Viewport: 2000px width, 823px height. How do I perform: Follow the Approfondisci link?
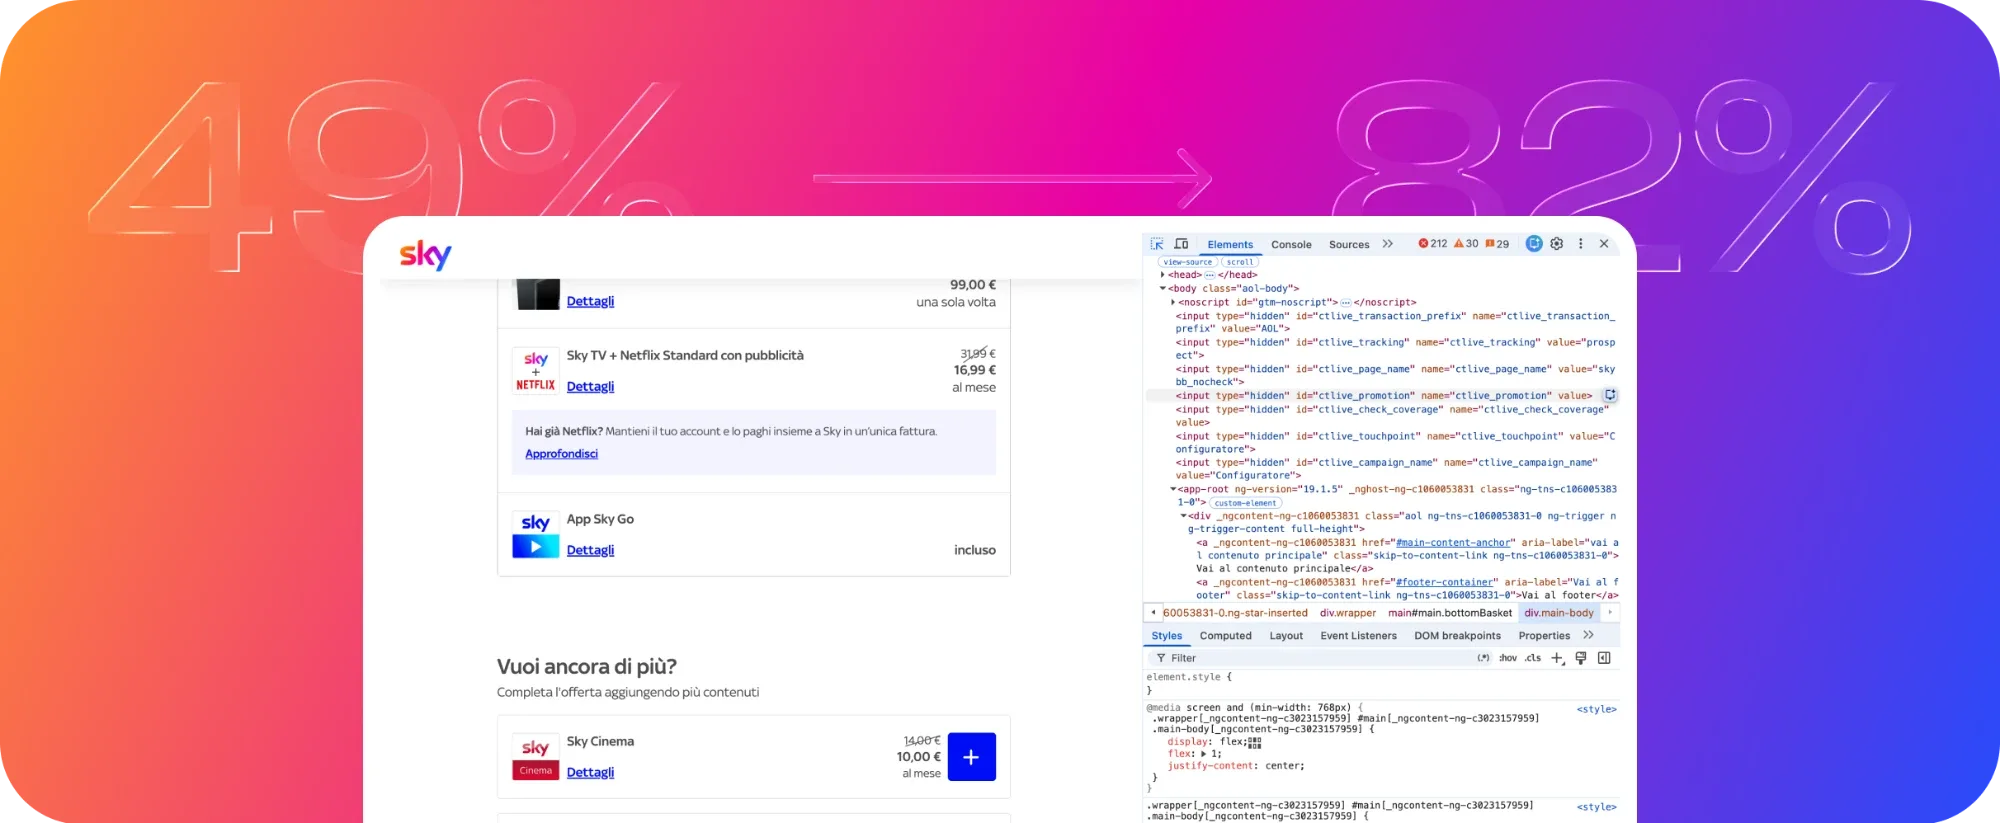(562, 454)
